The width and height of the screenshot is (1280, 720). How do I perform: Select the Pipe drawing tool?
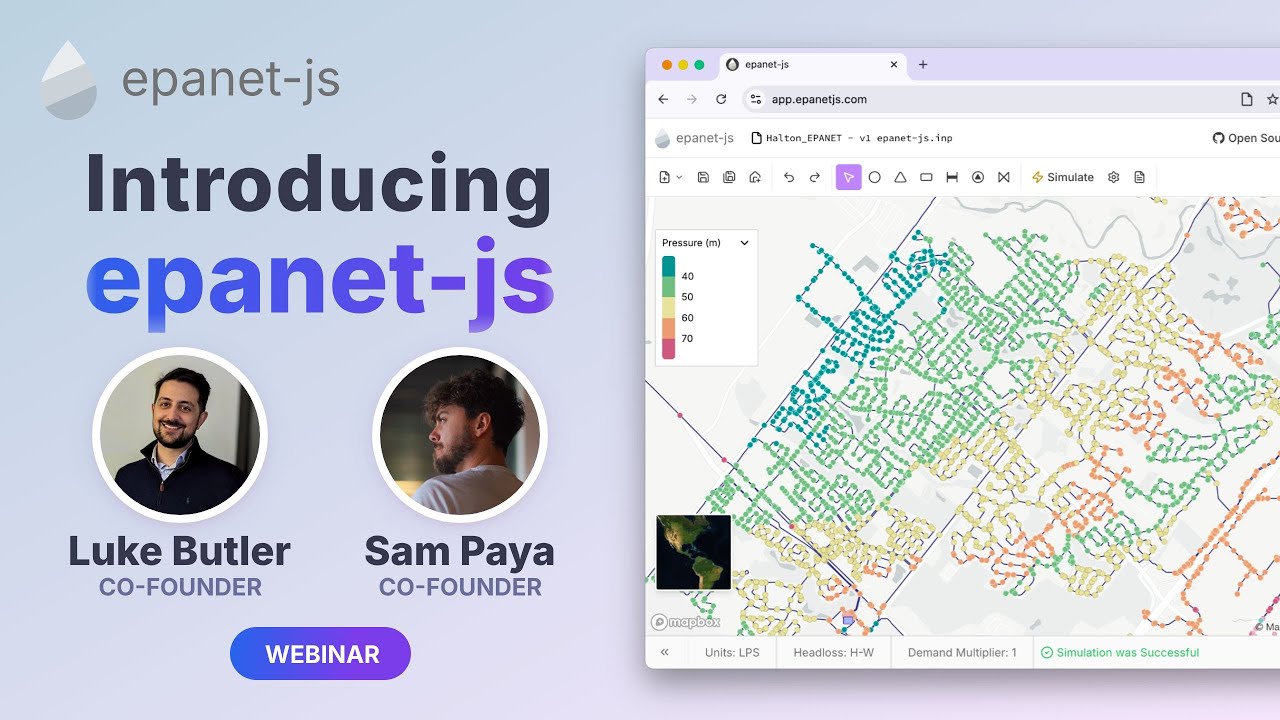pos(952,177)
